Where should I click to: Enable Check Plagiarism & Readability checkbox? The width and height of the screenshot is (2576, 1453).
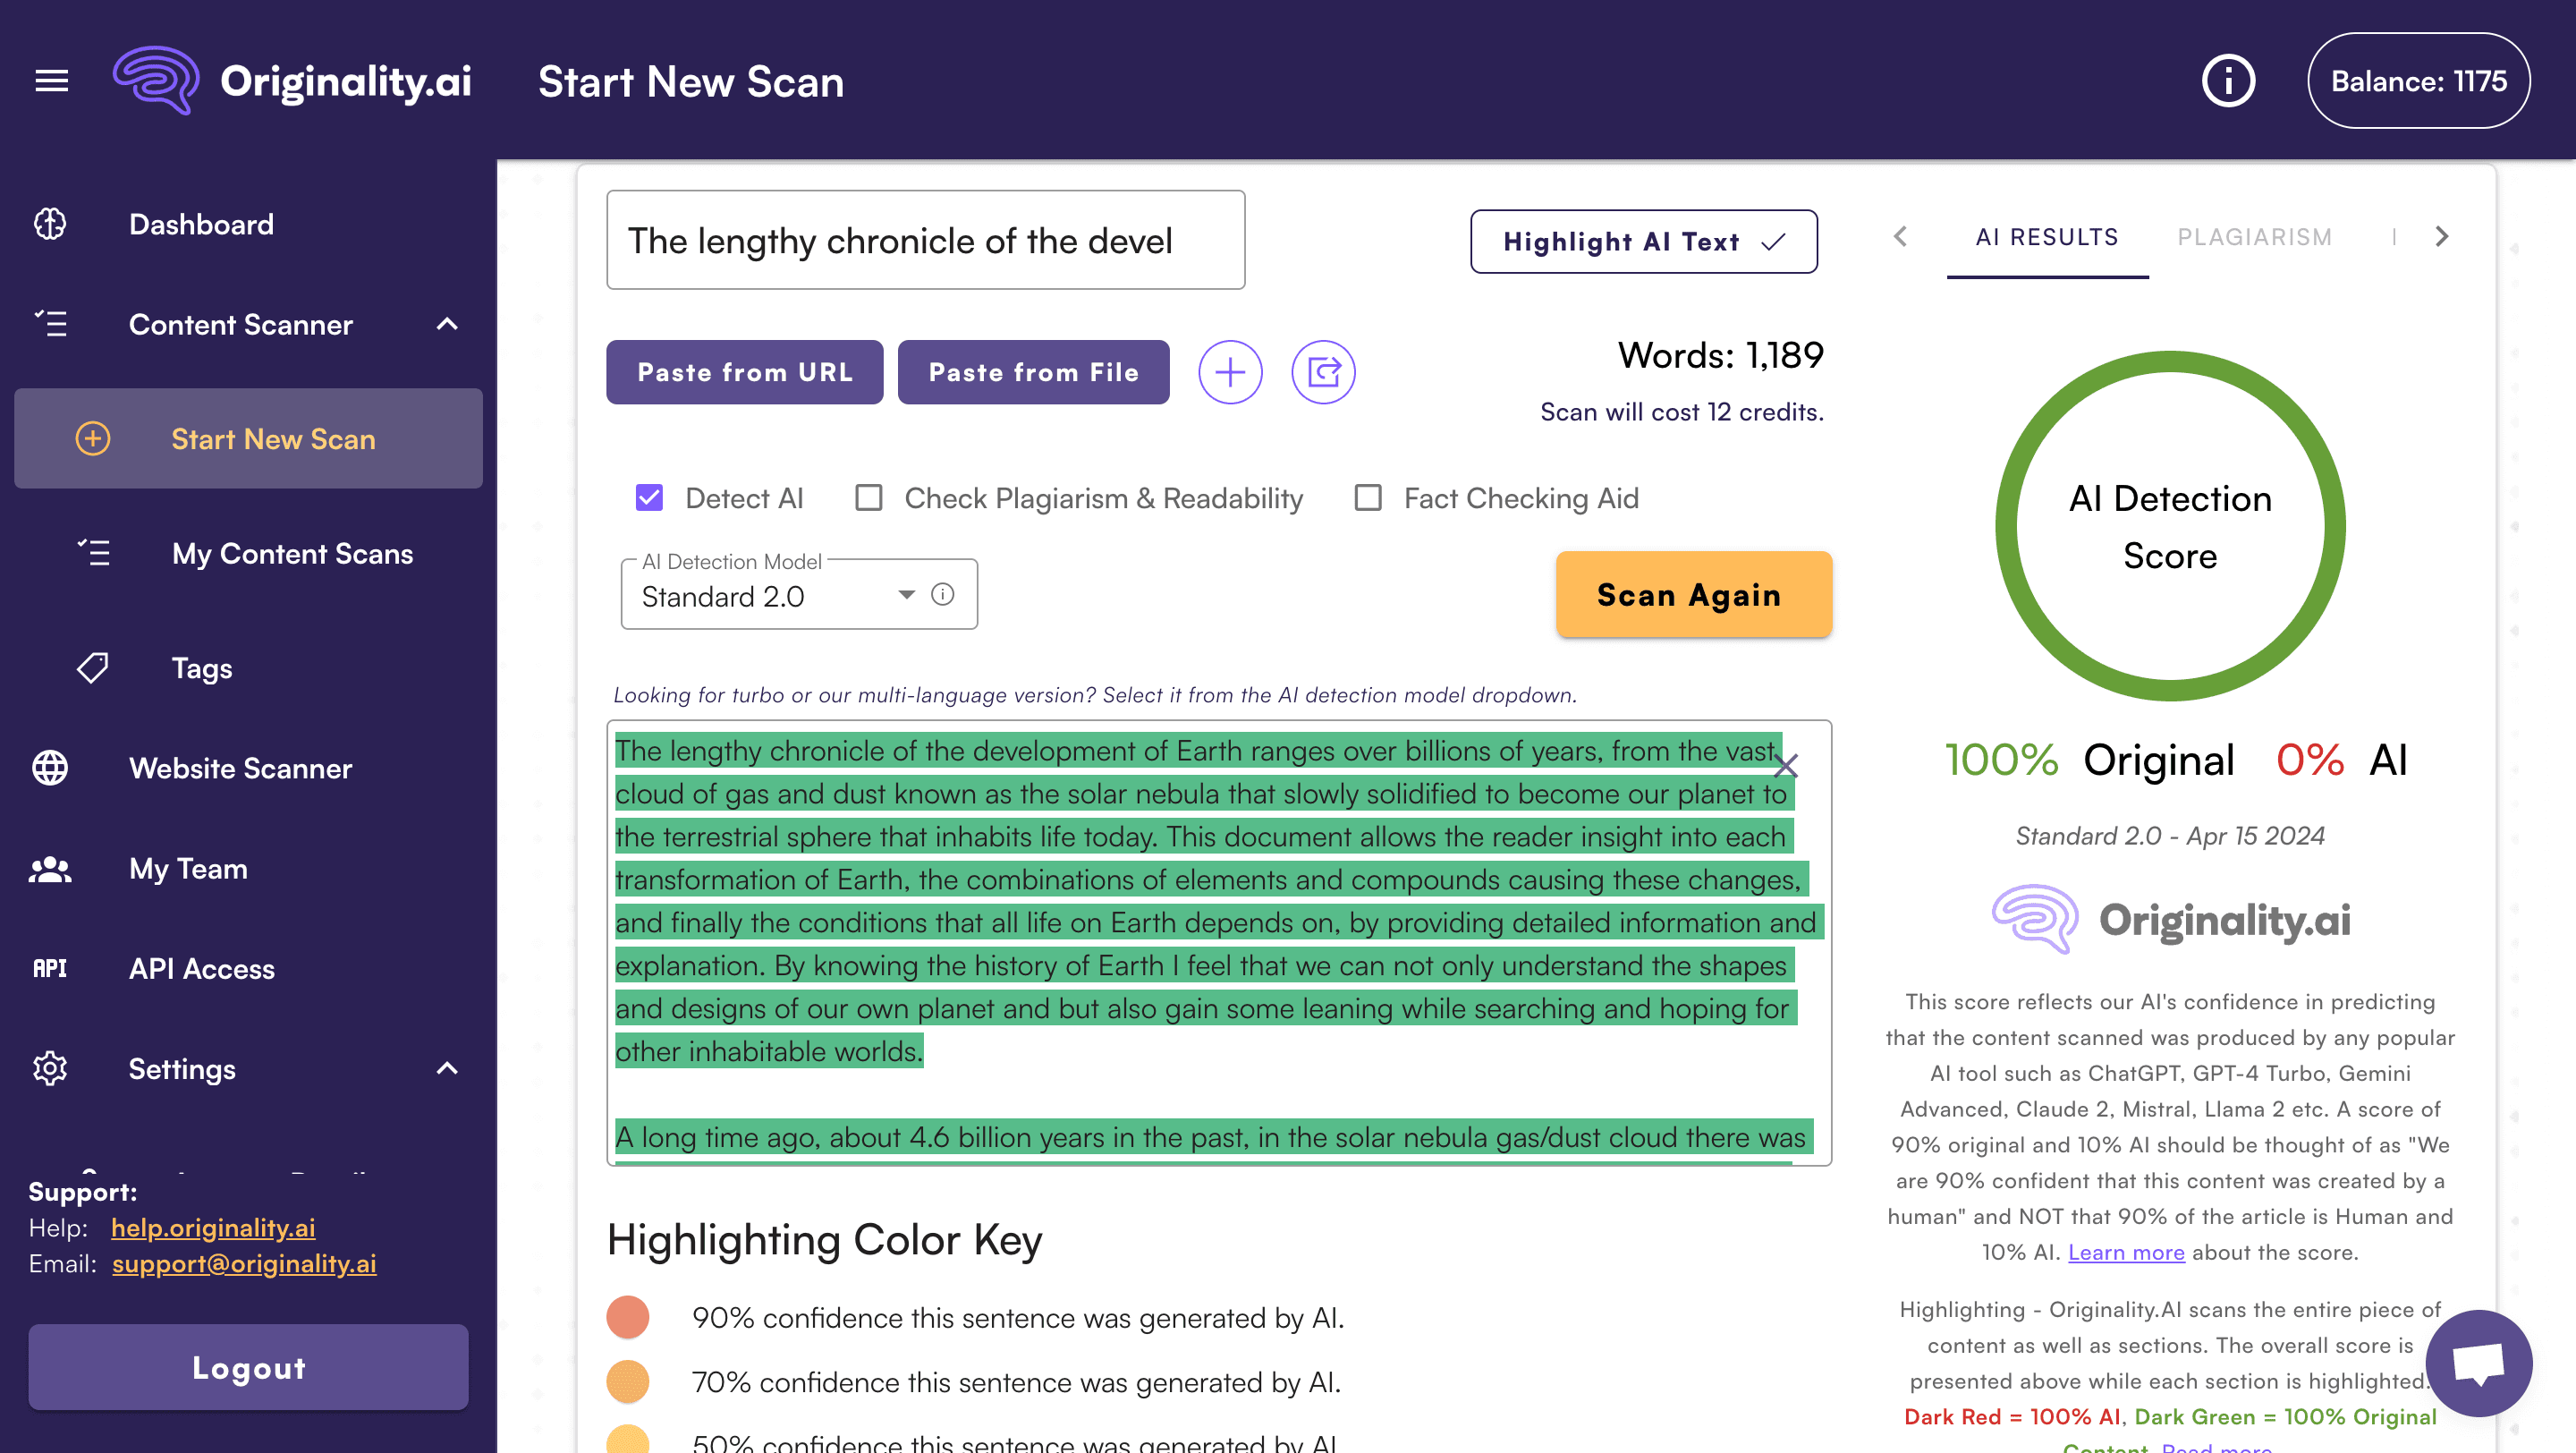pos(868,498)
